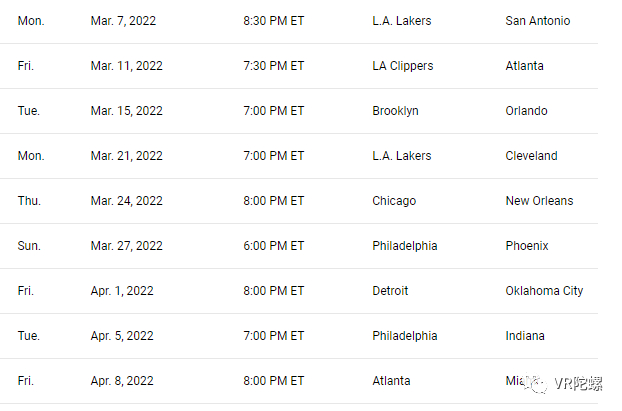Click the Thu. day label
Viewport: 622px width, 411px height.
click(x=28, y=201)
